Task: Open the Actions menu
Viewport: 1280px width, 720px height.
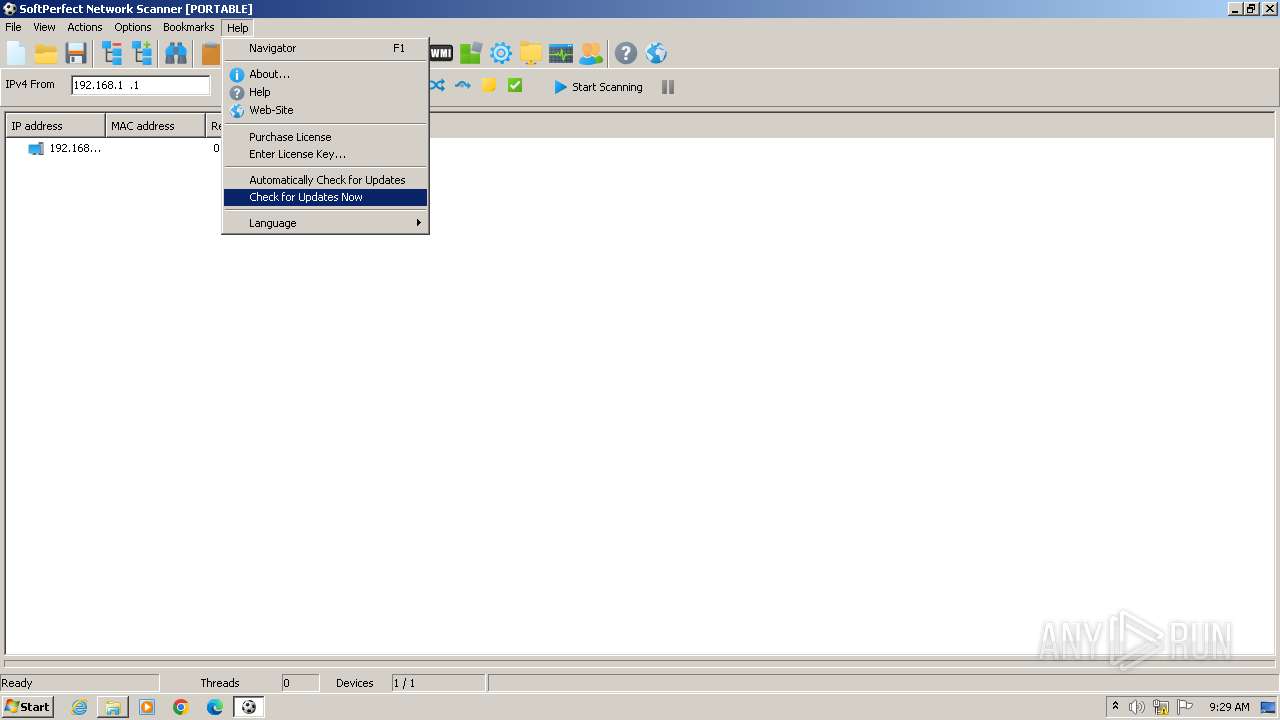Action: [x=85, y=27]
